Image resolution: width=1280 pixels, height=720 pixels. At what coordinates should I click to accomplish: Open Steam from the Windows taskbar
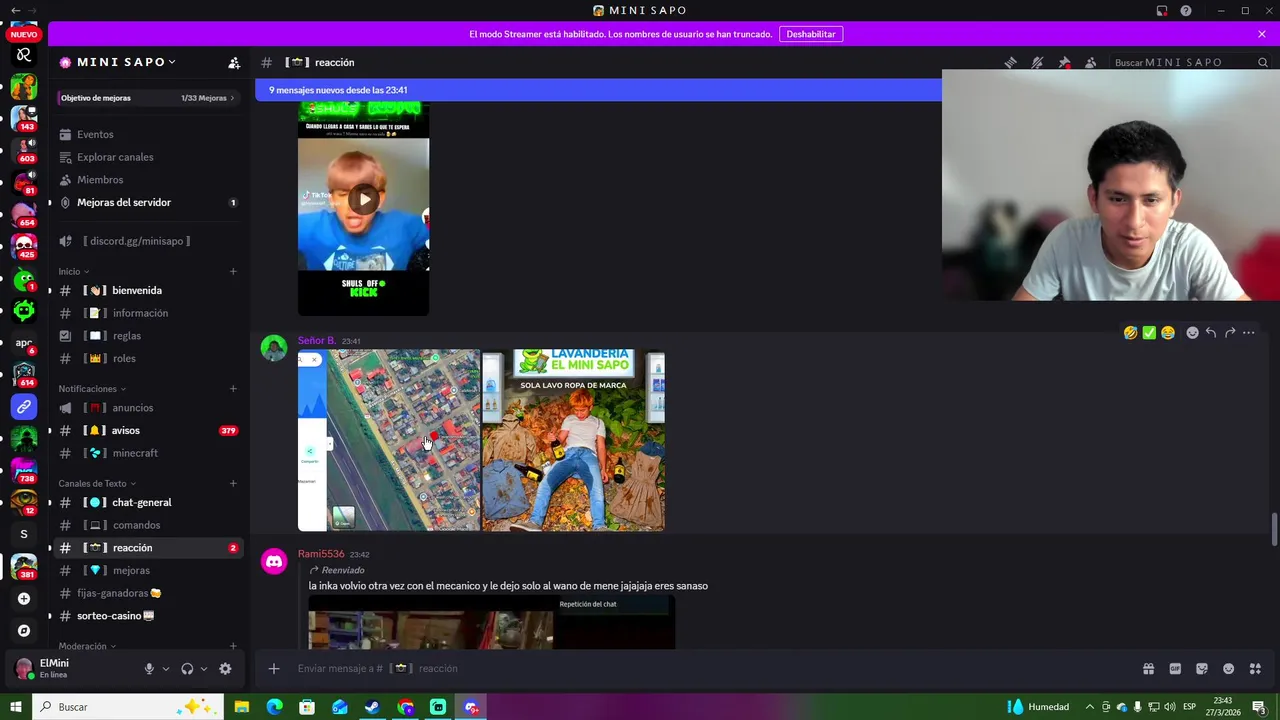tap(372, 707)
